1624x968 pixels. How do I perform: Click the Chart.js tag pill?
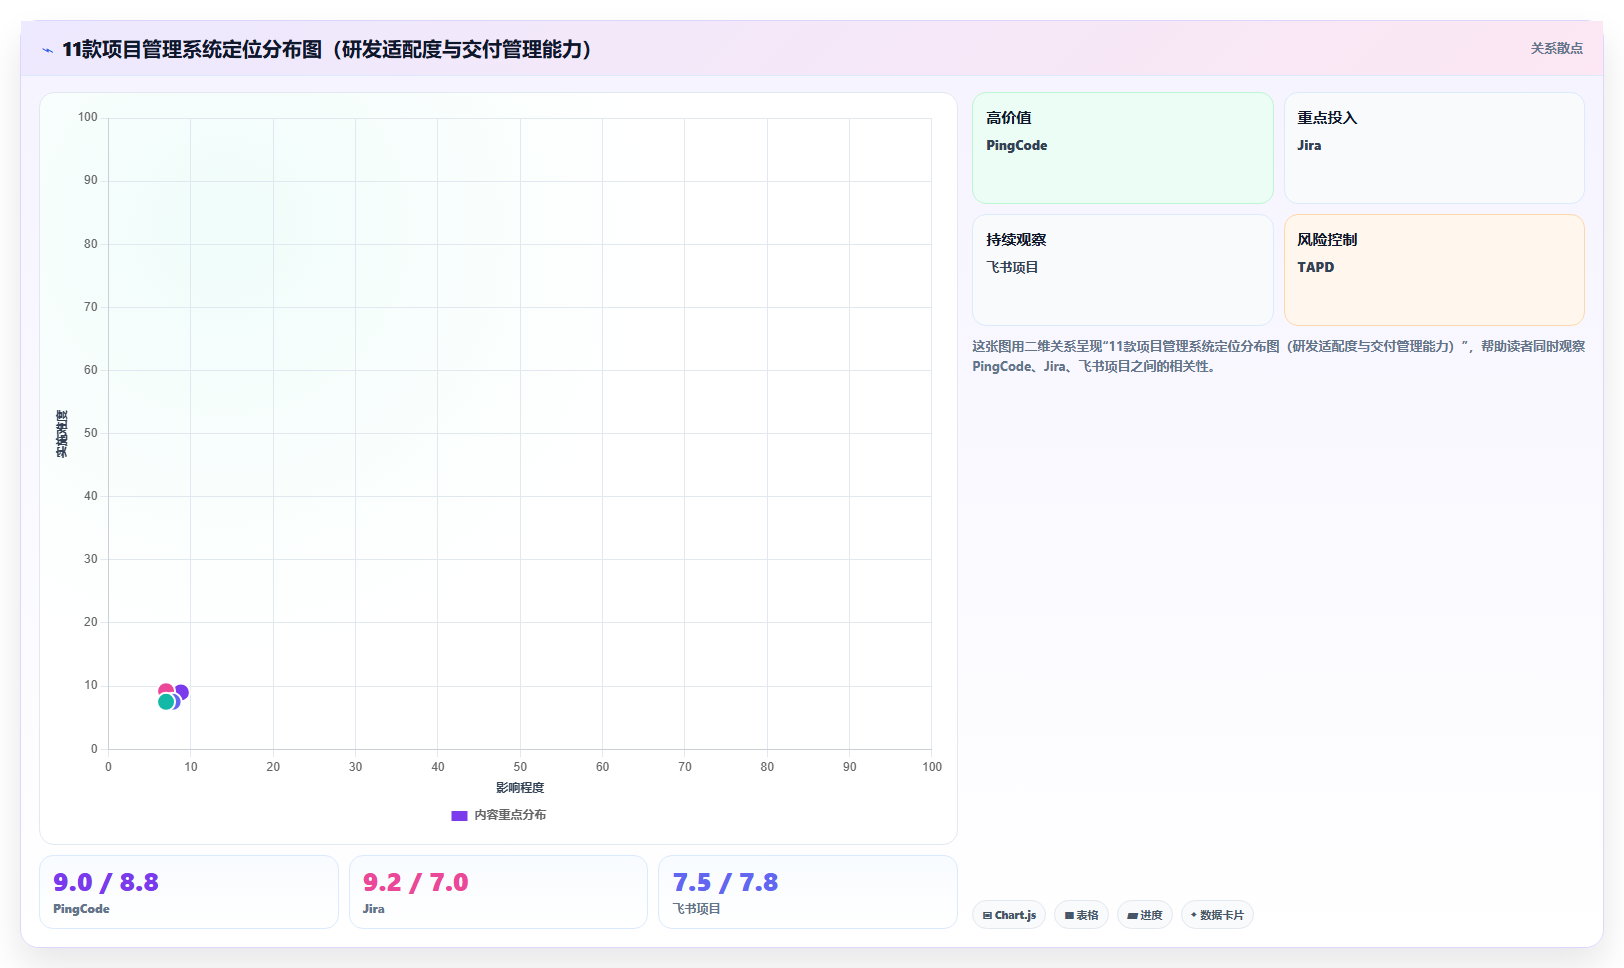point(1009,915)
